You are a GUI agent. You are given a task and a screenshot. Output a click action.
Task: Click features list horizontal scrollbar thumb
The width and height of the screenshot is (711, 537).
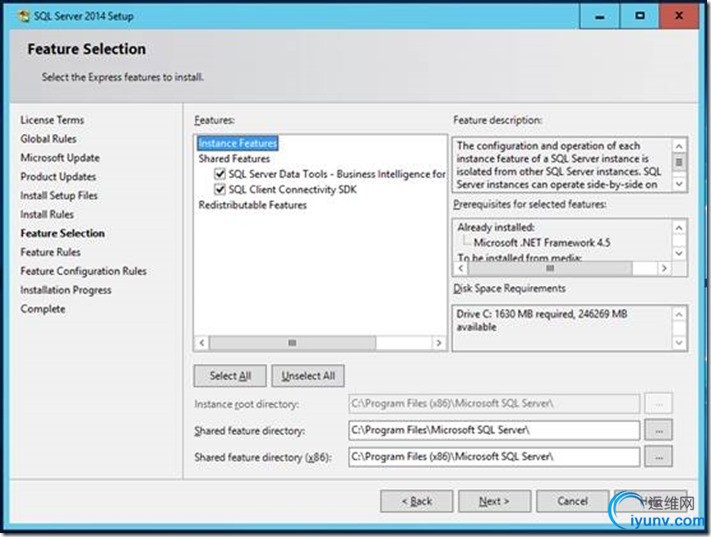[x=292, y=343]
